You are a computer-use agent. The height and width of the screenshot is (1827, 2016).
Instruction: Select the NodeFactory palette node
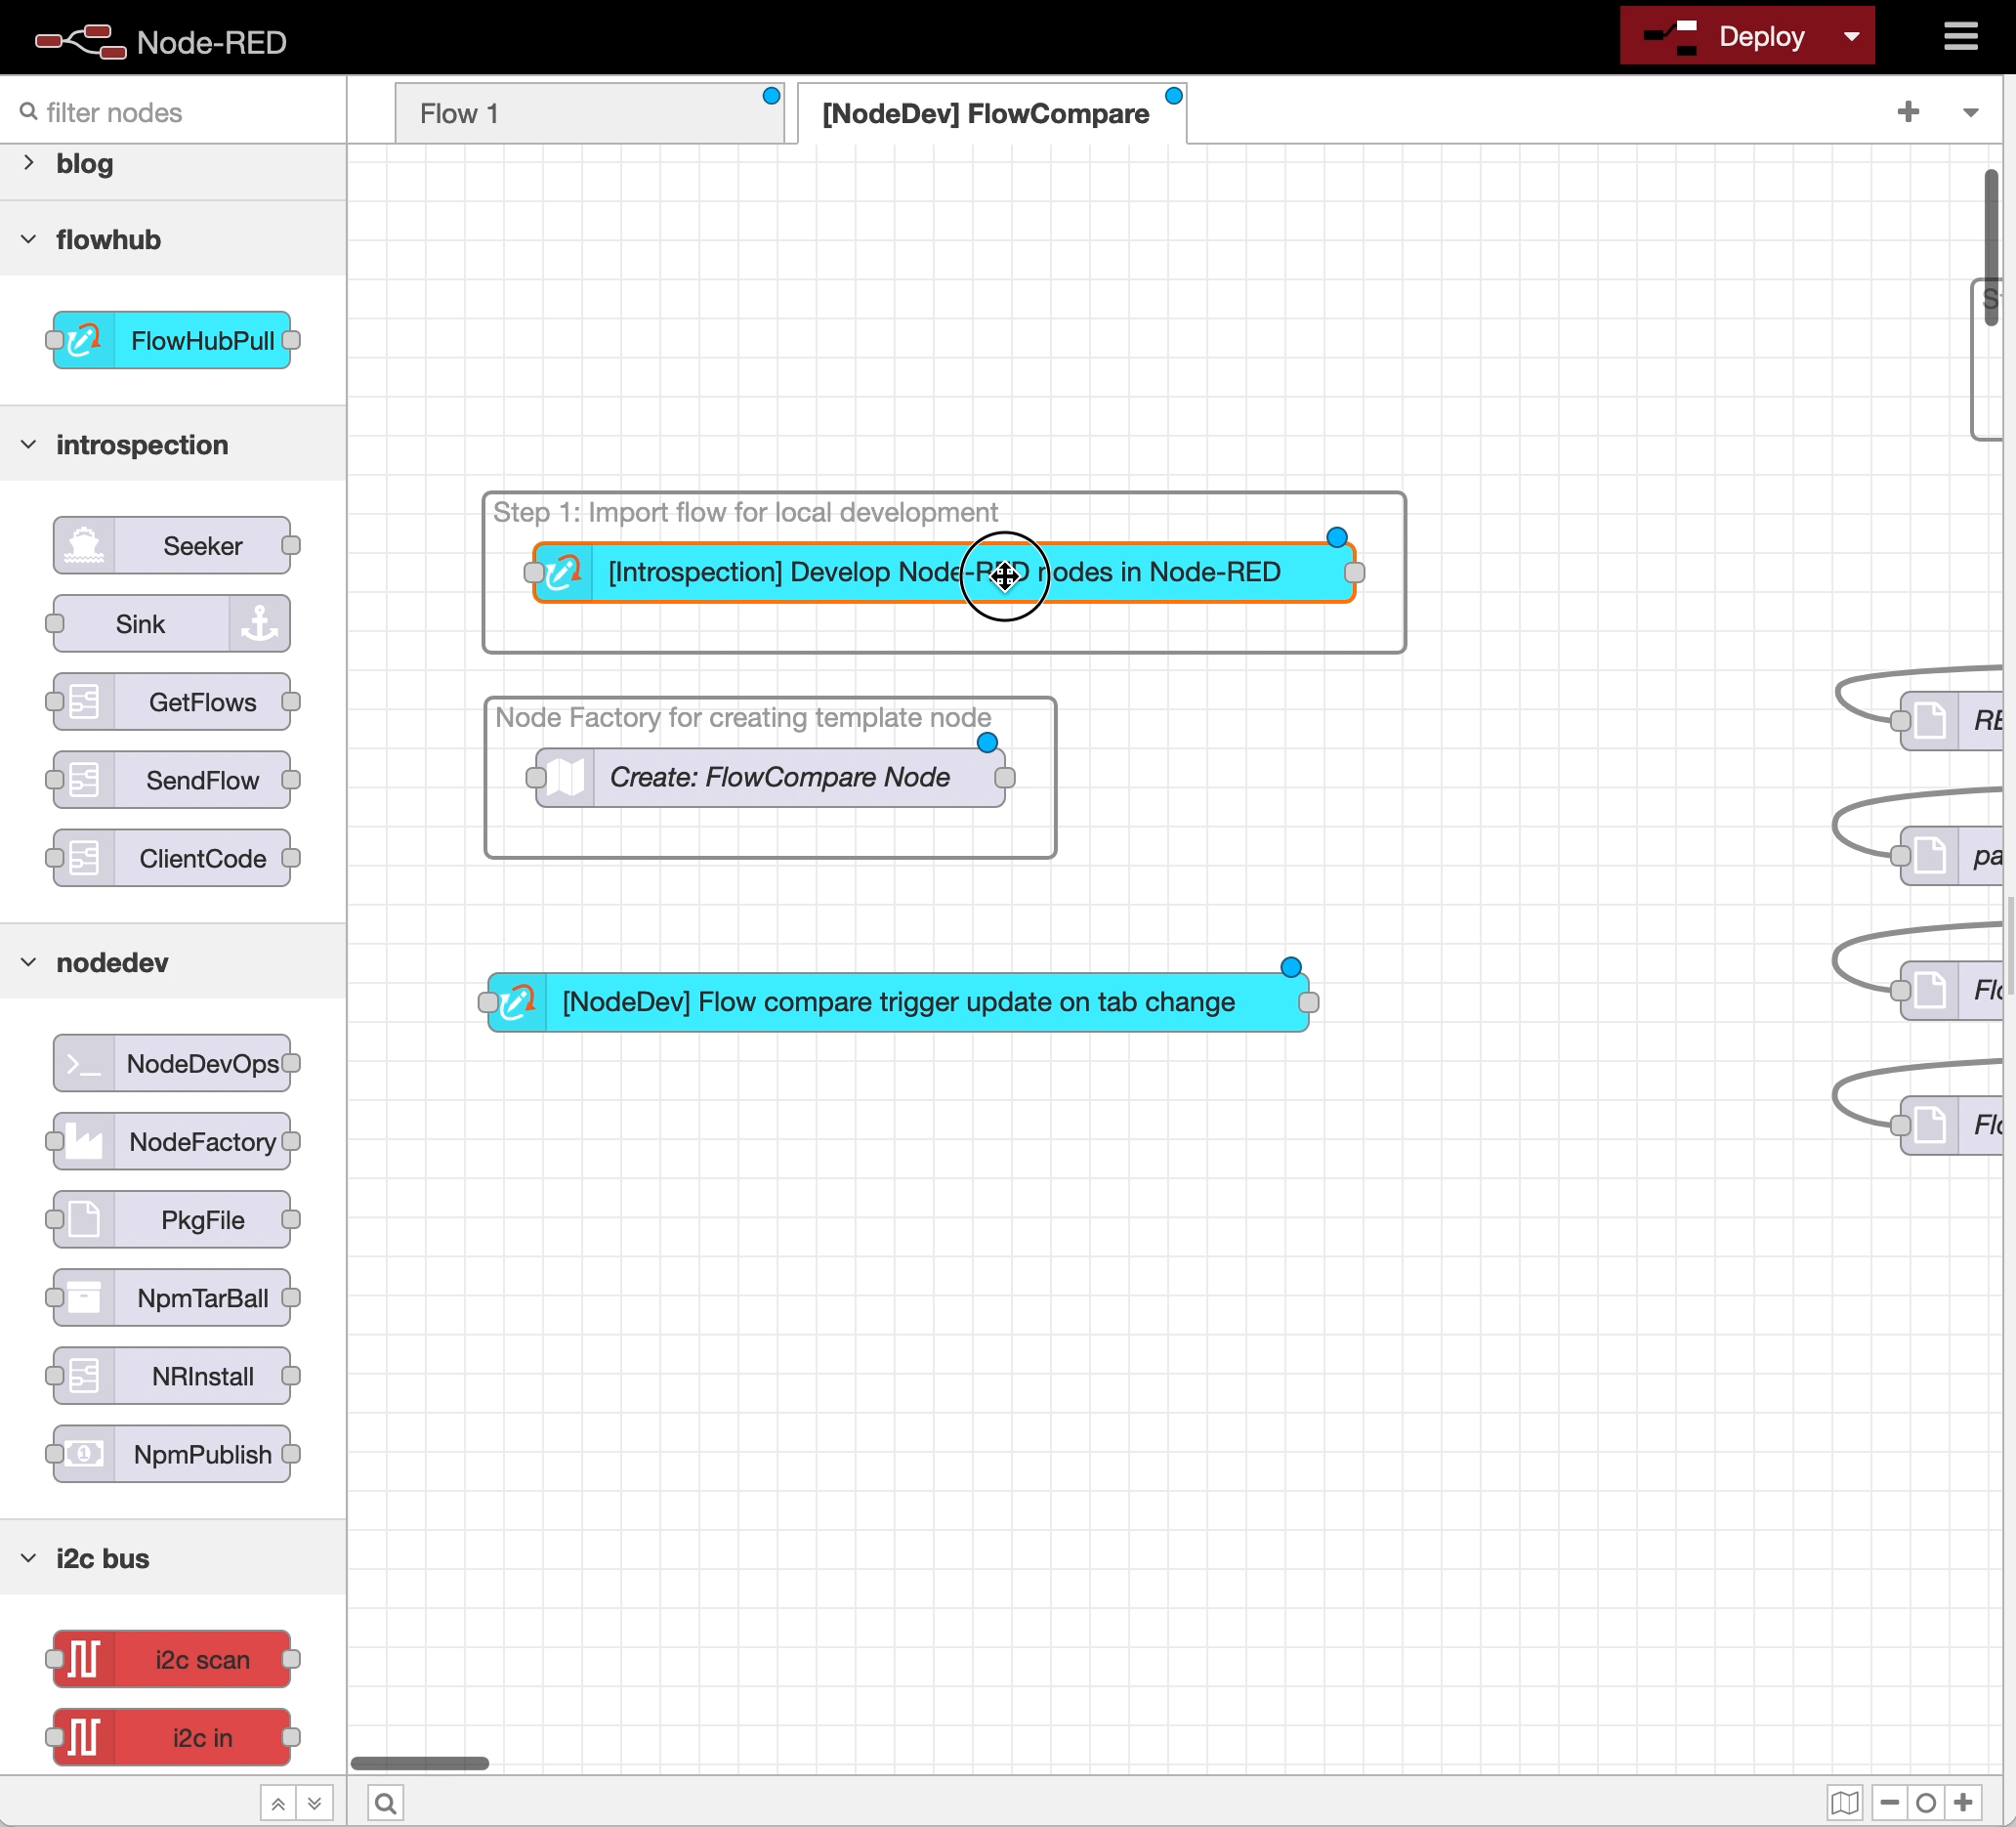click(x=172, y=1141)
